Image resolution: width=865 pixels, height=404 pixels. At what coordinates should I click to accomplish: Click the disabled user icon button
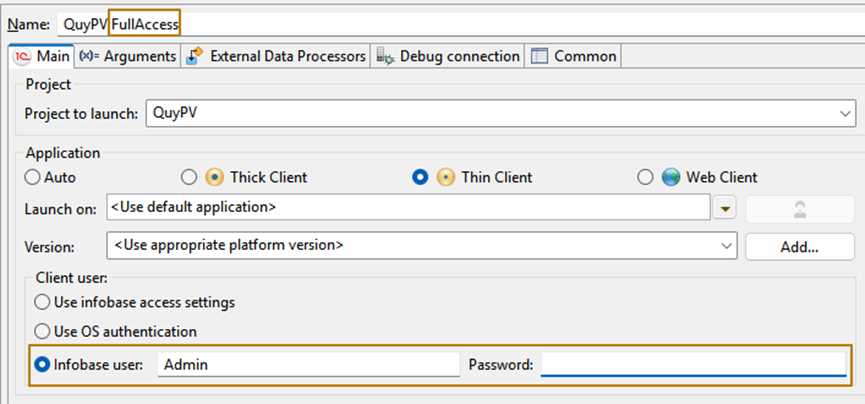tap(800, 208)
